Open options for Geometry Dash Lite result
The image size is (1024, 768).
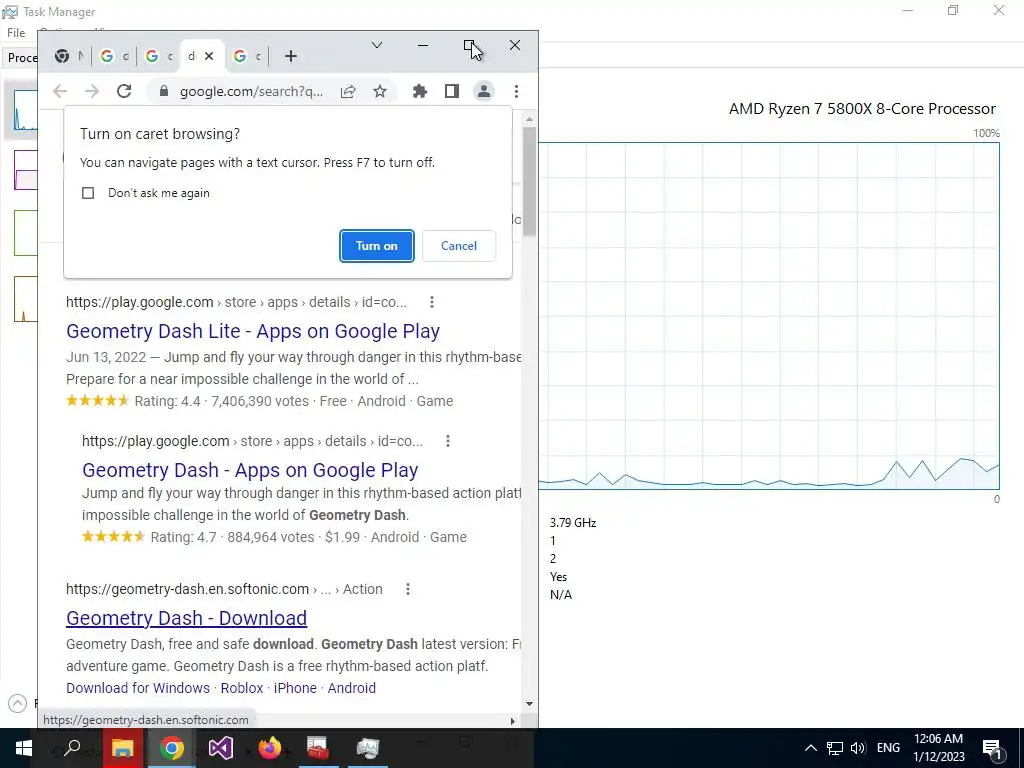pos(432,302)
